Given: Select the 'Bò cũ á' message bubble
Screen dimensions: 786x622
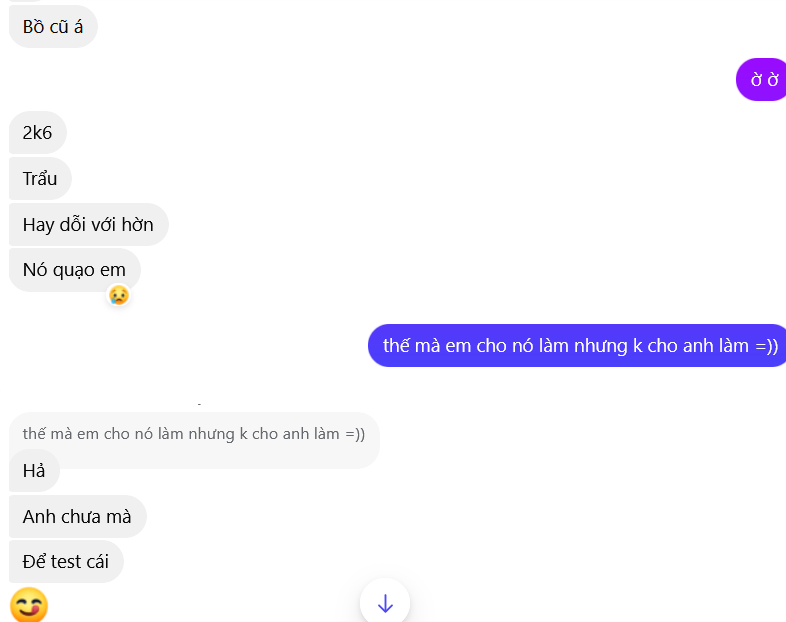Looking at the screenshot, I should pyautogui.click(x=53, y=27).
